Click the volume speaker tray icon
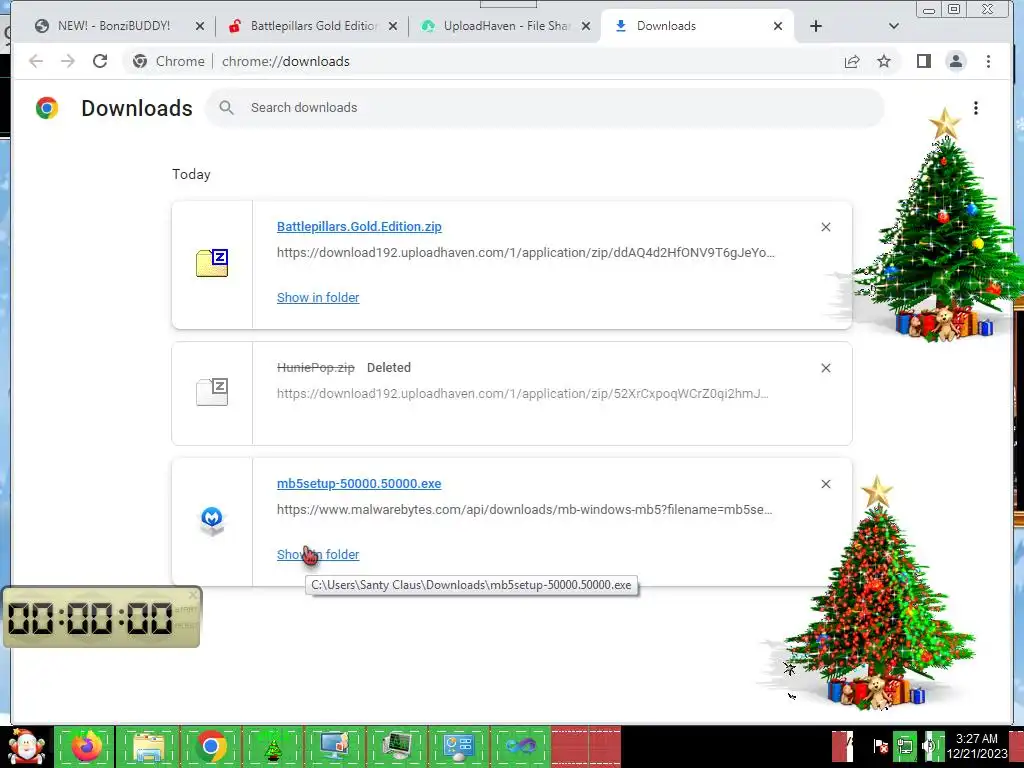 coord(930,746)
